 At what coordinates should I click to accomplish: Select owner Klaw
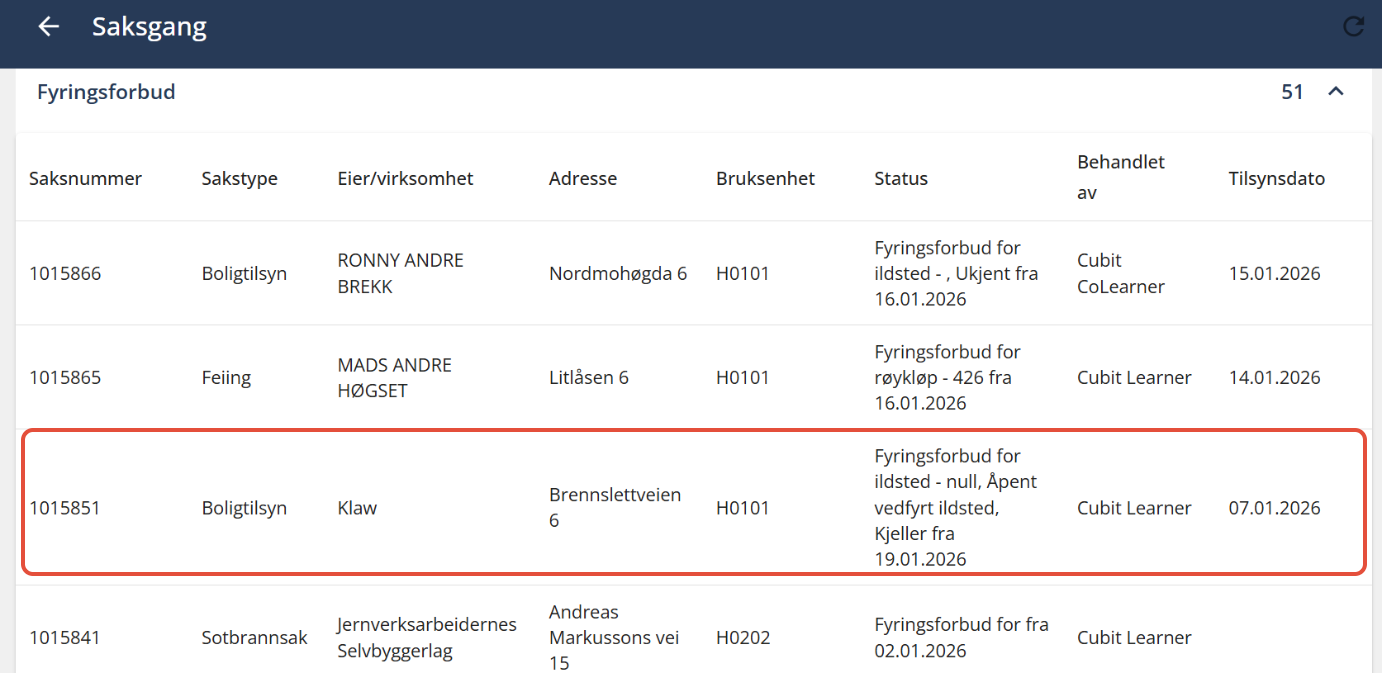[x=357, y=508]
